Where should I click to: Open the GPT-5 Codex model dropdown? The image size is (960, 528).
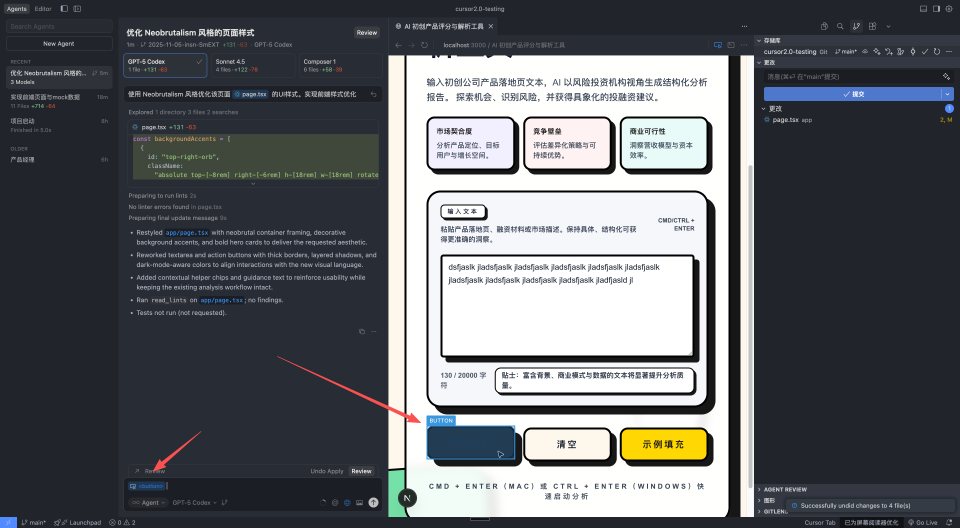tap(188, 502)
